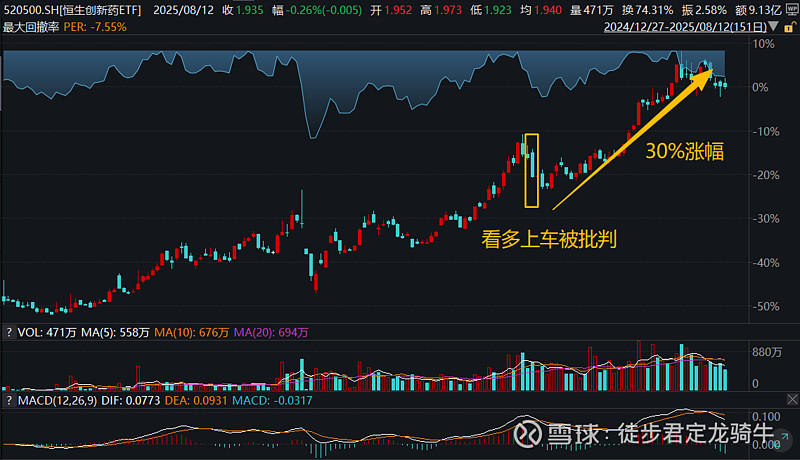The image size is (800, 460).
Task: Click the 最大回撤率 indicator label
Action: pyautogui.click(x=31, y=27)
